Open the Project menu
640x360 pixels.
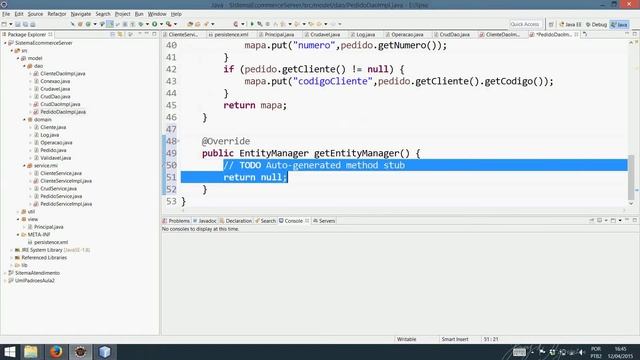(122, 14)
